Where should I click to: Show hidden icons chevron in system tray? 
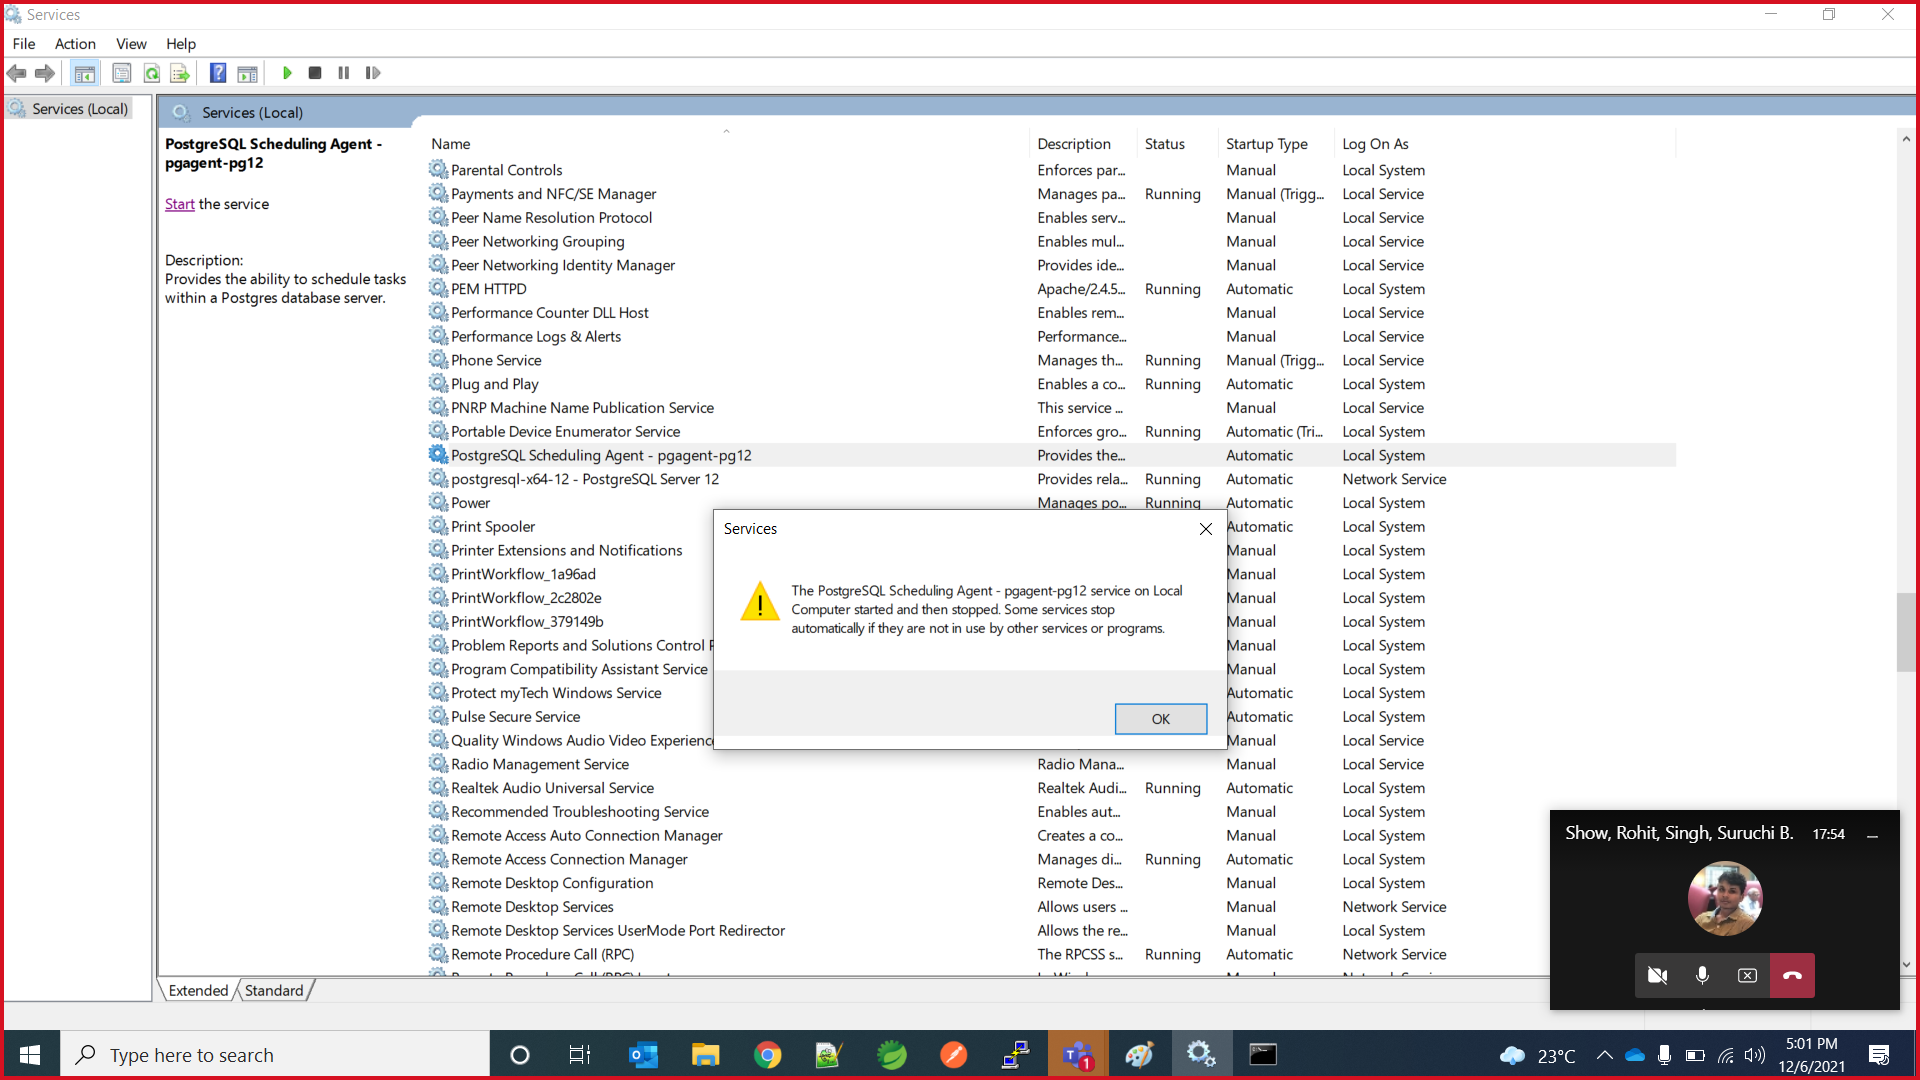1604,1055
